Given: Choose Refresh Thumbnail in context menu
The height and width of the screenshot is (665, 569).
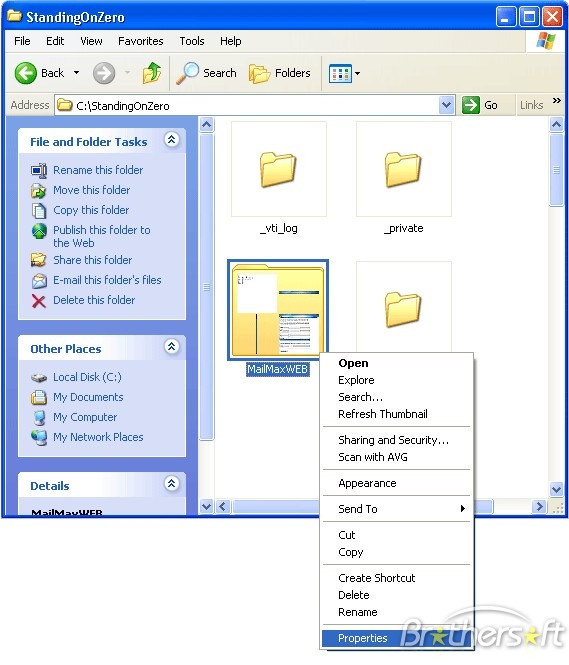Looking at the screenshot, I should click(396, 414).
